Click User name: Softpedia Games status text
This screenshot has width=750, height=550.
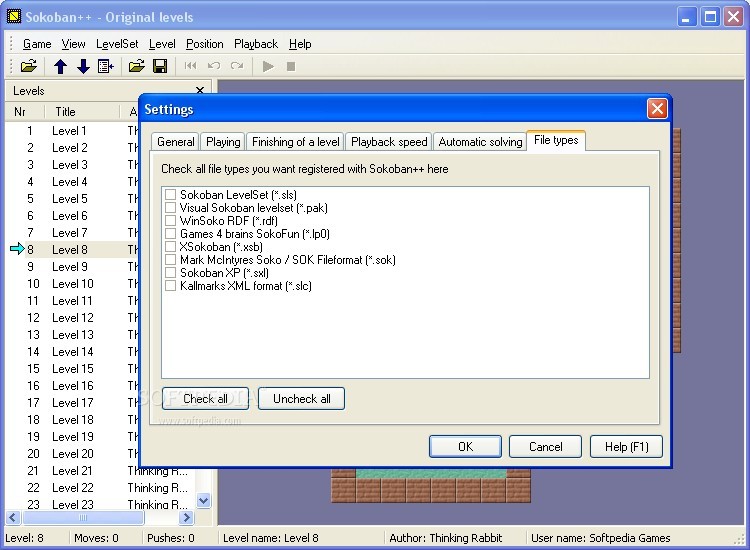600,538
